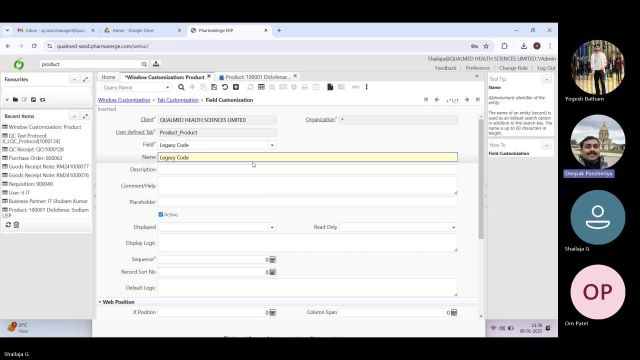The image size is (640, 360).
Task: Open calculator for X Position field
Action: [x=273, y=312]
